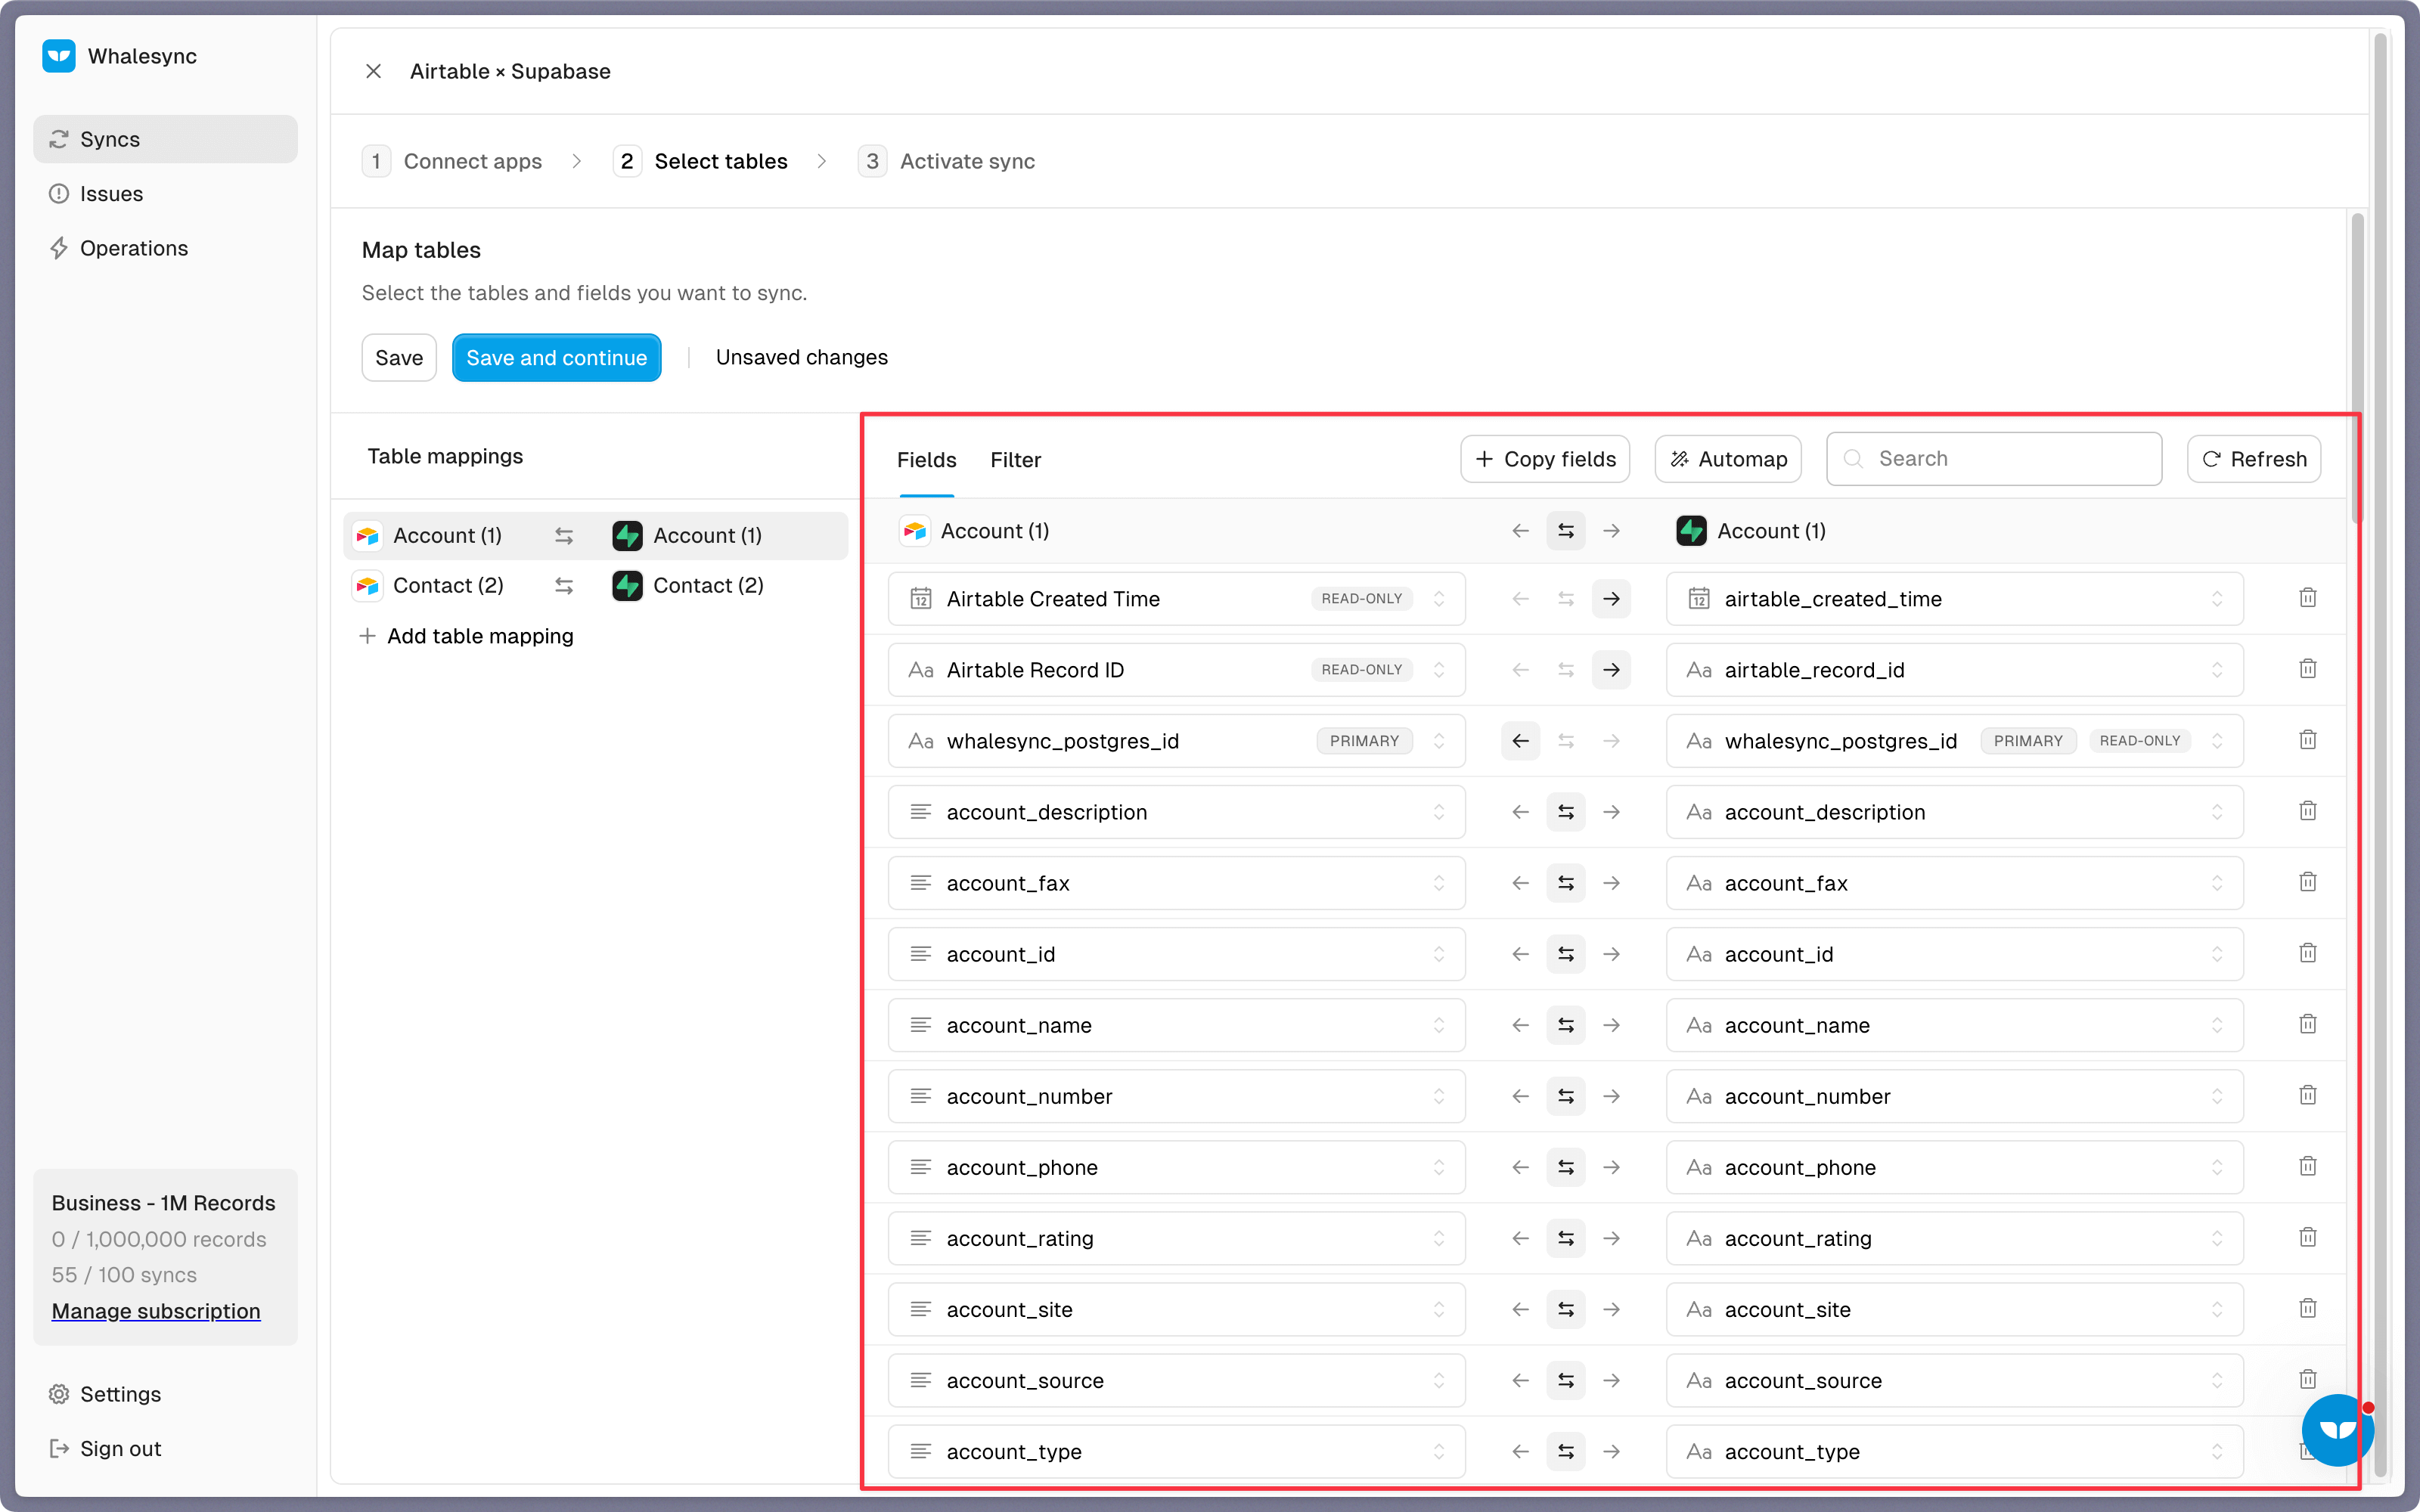Open the Manage subscription link
This screenshot has width=2420, height=1512.
(x=156, y=1310)
